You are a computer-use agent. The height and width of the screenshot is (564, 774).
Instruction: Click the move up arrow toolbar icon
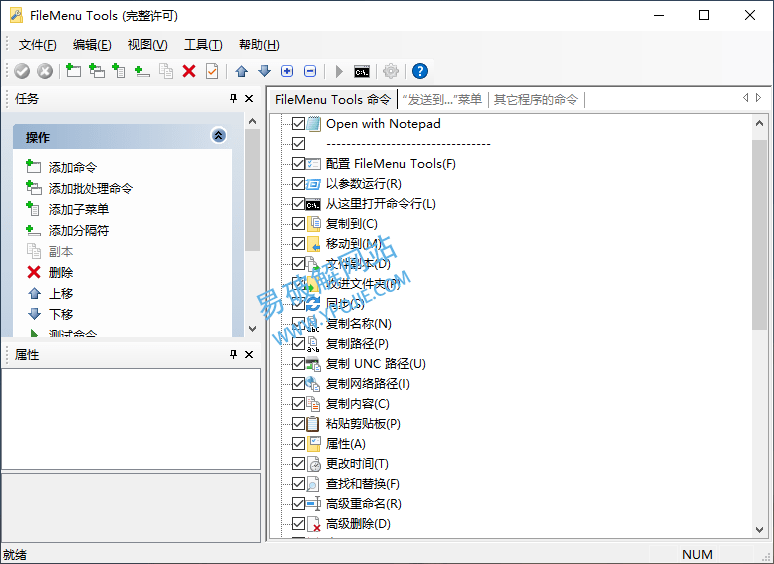(x=241, y=72)
